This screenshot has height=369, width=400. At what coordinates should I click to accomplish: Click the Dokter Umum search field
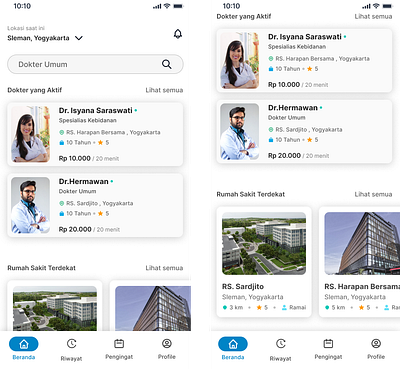click(95, 64)
